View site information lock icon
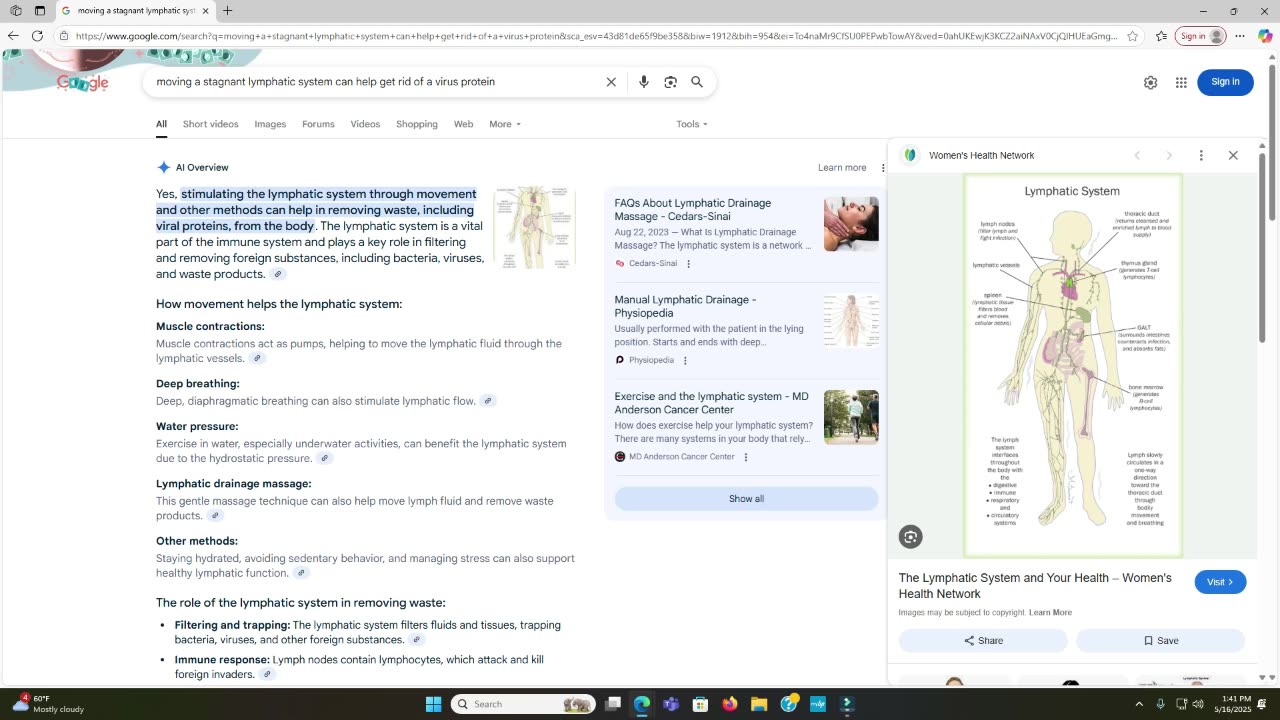 click(x=63, y=36)
